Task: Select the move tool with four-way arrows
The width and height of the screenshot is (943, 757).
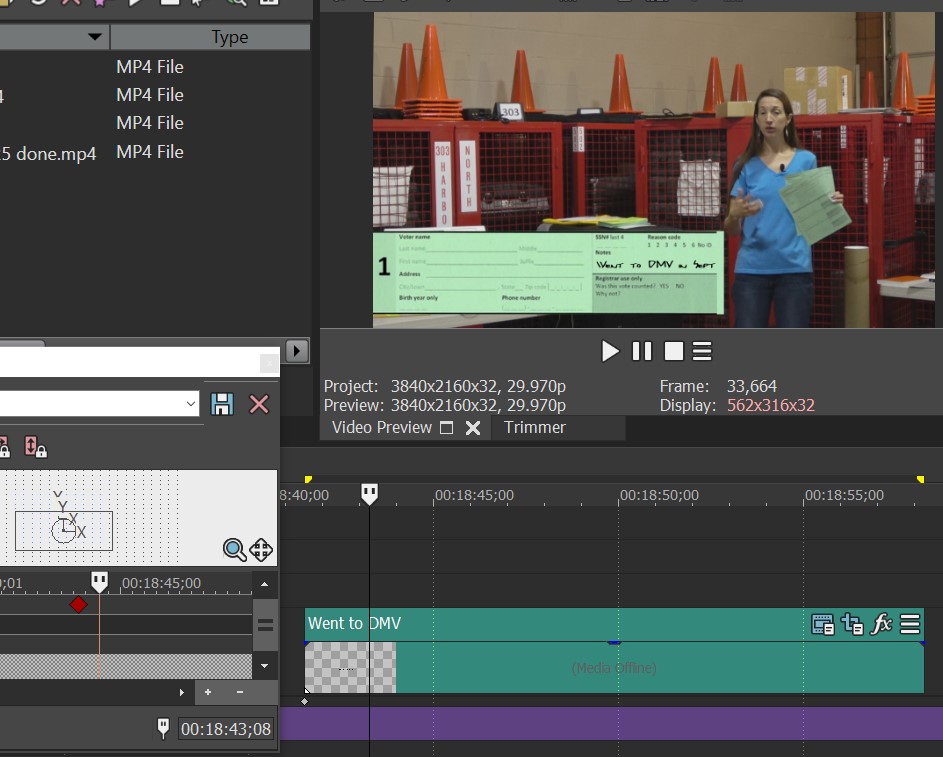Action: (261, 549)
